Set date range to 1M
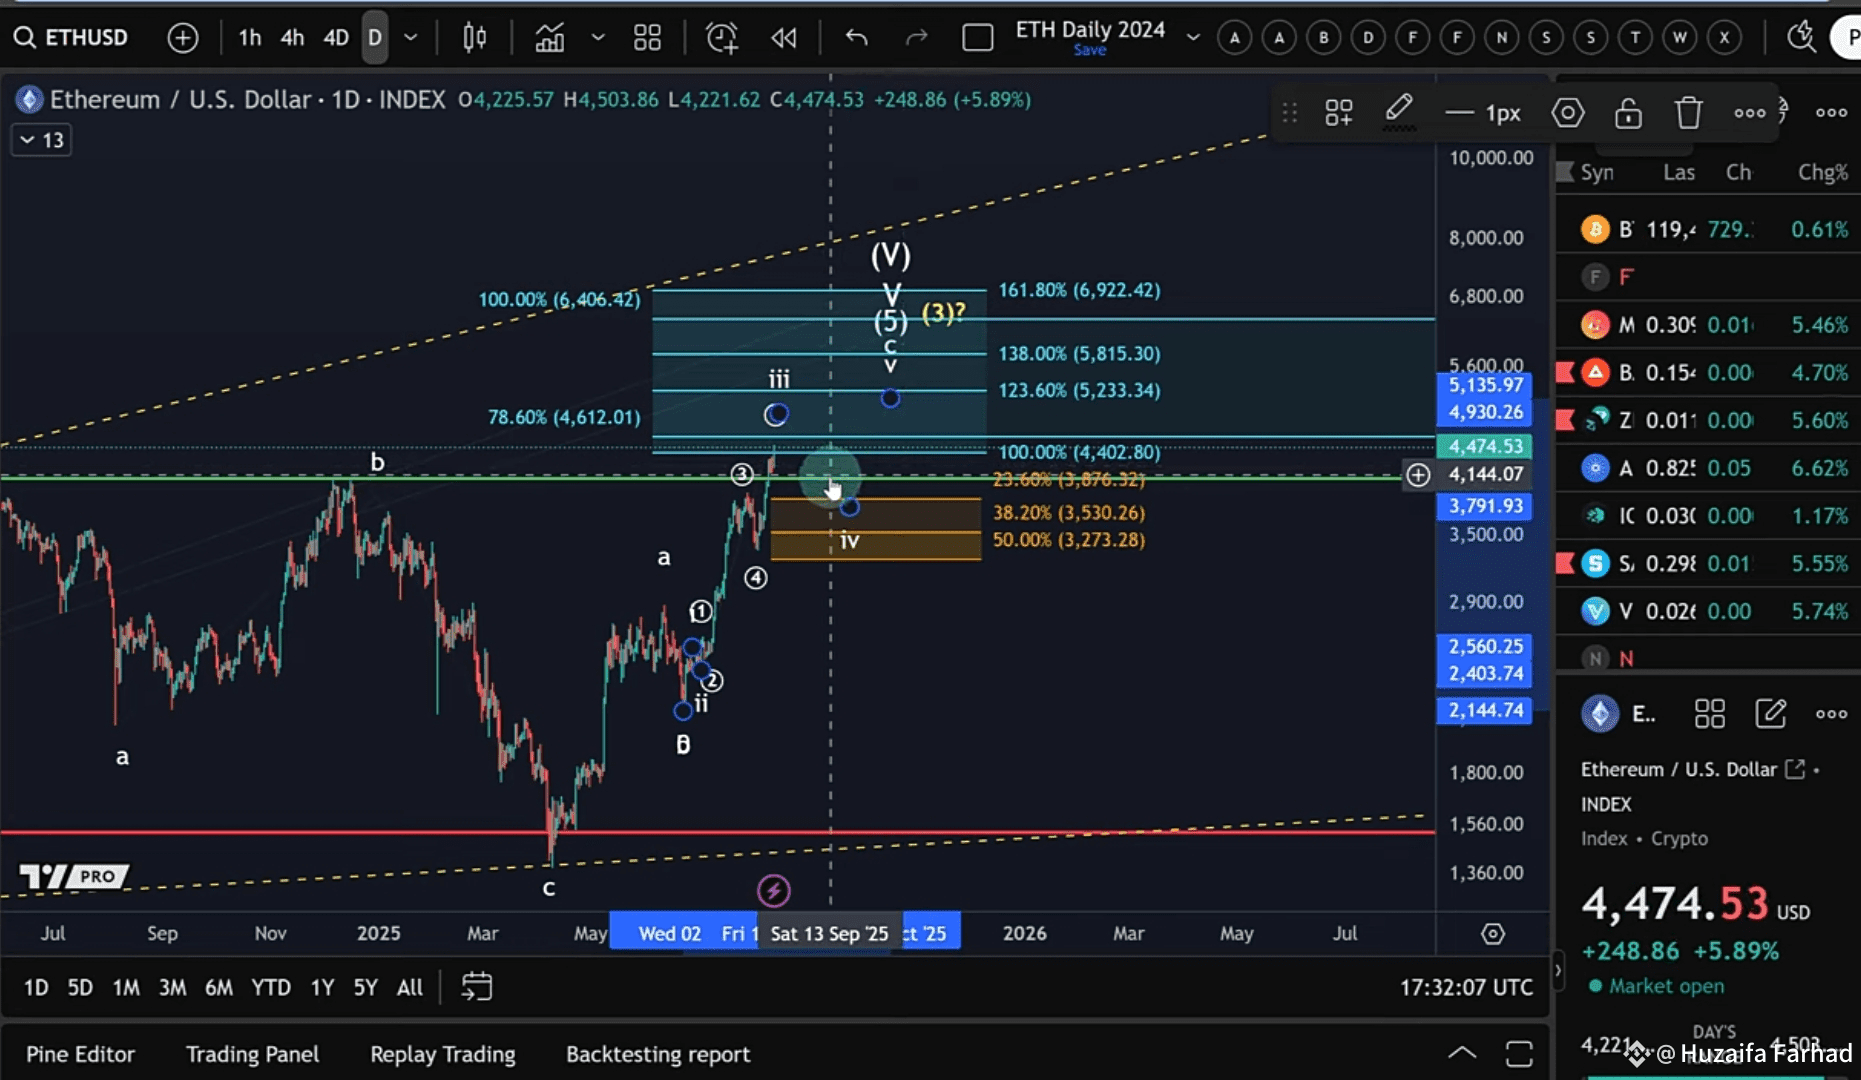Screen dimensions: 1861x1080 click(126, 988)
